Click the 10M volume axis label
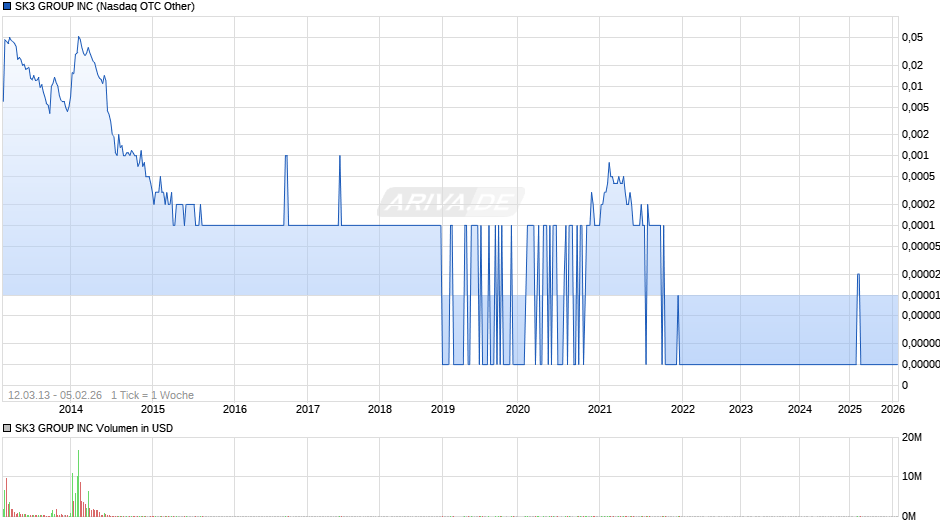The image size is (940, 526). [x=912, y=477]
